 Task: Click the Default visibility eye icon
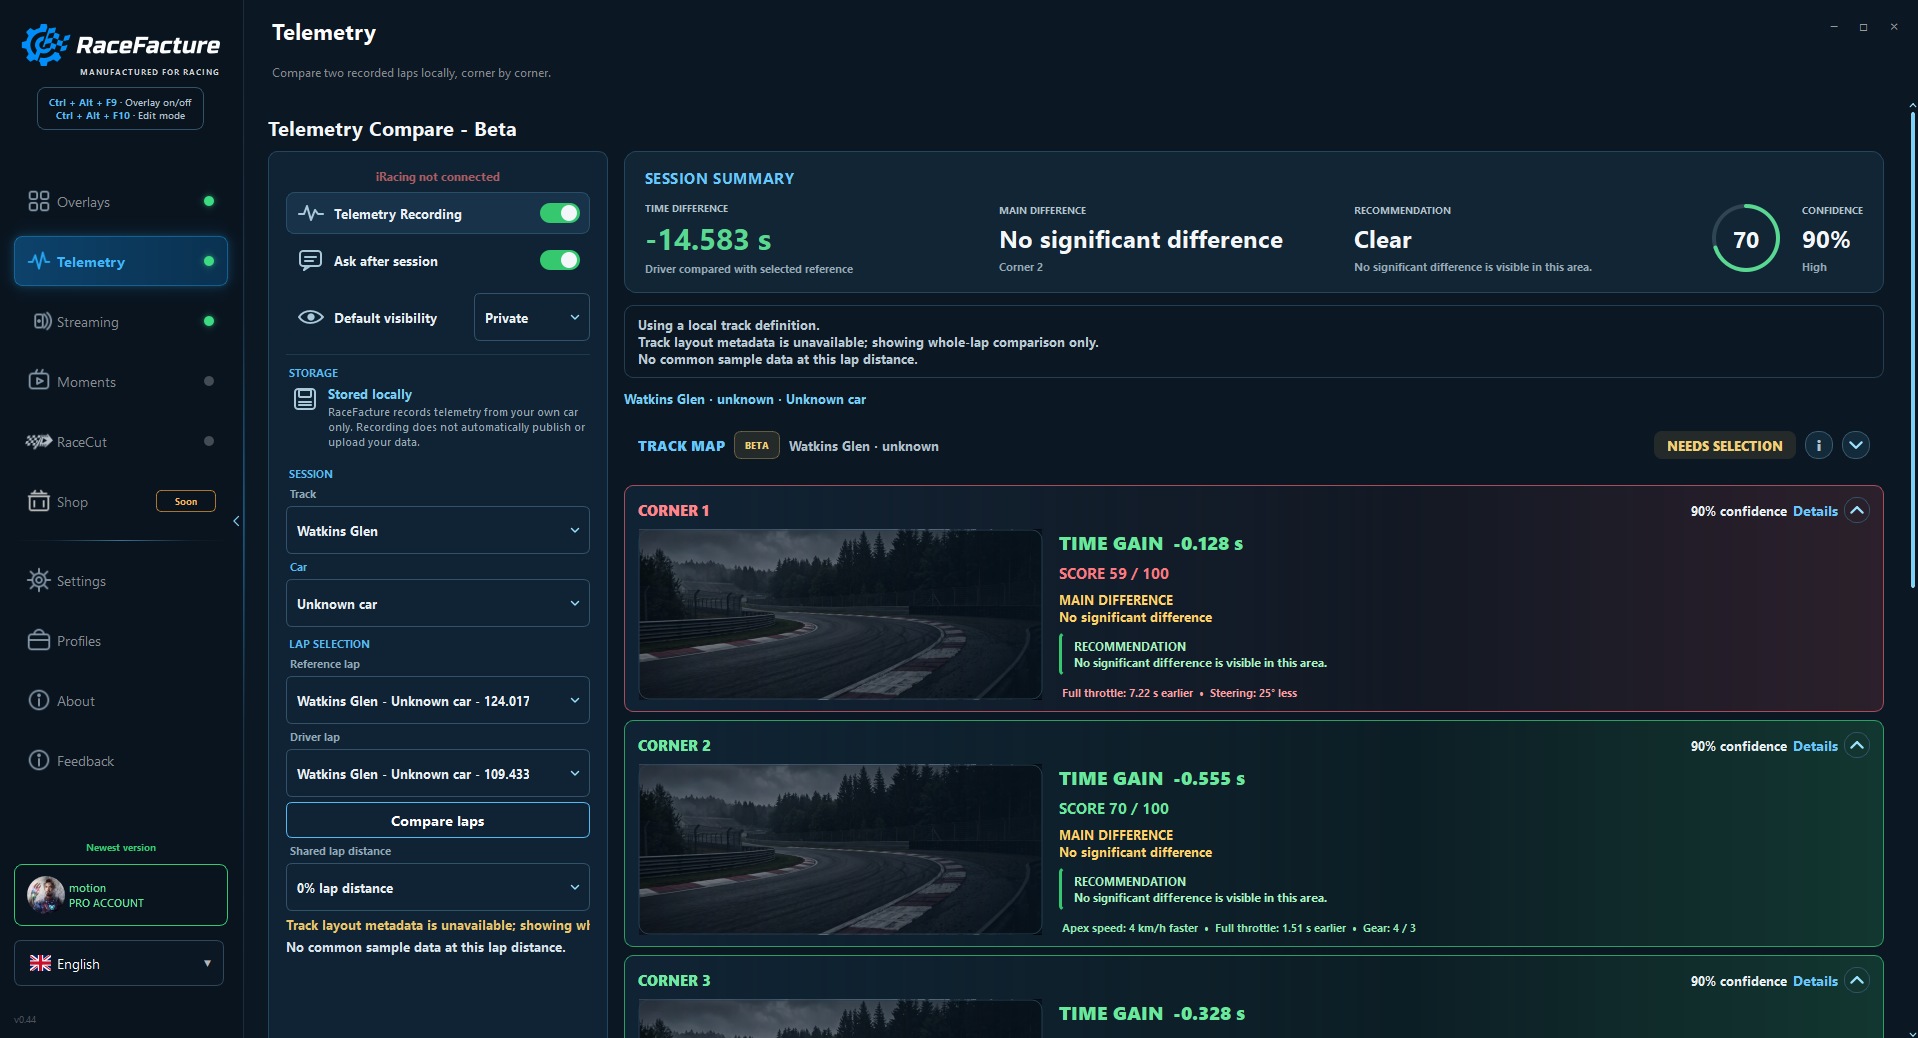[x=311, y=317]
